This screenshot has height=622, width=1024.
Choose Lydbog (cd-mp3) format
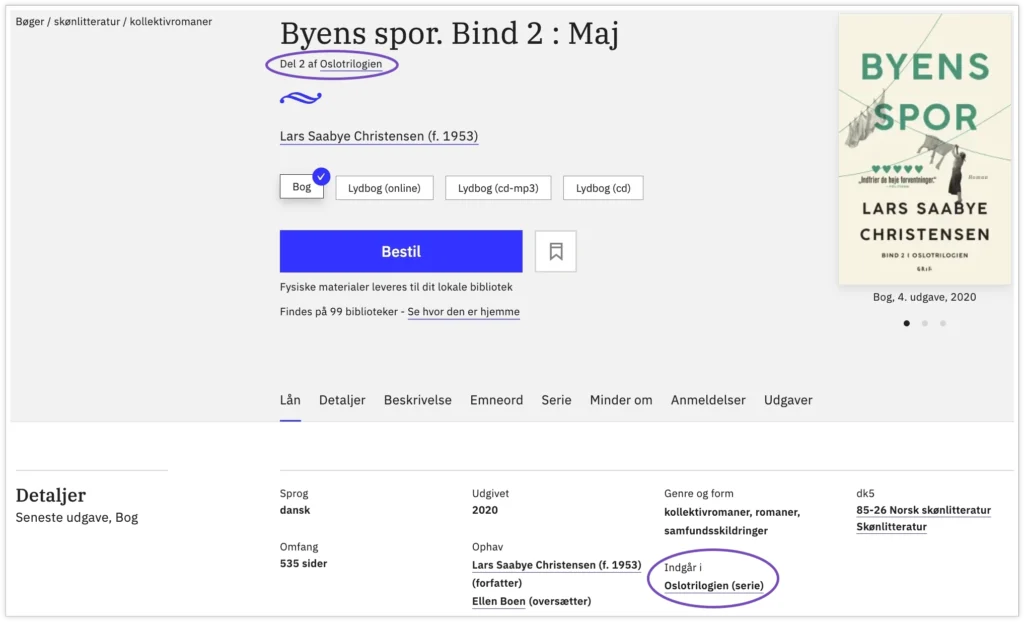498,188
